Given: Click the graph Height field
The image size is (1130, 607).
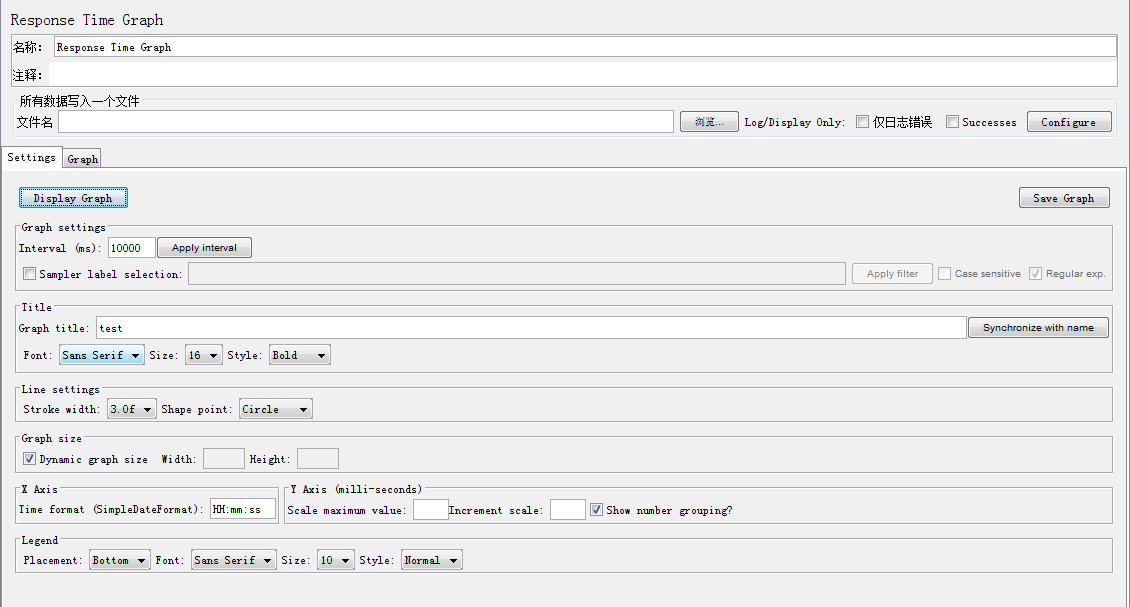Looking at the screenshot, I should (318, 458).
